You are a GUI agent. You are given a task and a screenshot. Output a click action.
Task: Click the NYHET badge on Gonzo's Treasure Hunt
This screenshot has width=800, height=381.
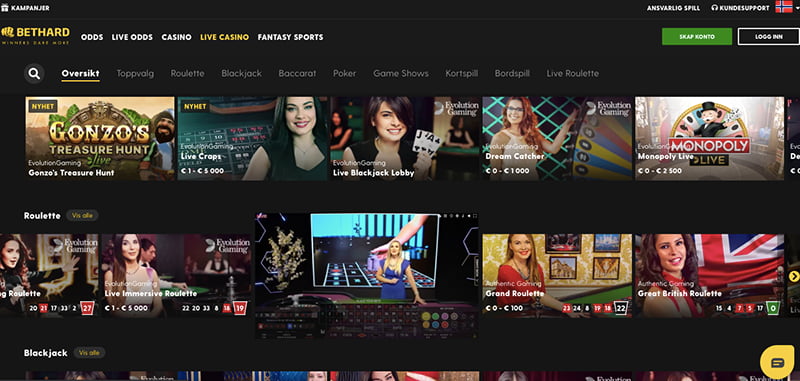43,106
